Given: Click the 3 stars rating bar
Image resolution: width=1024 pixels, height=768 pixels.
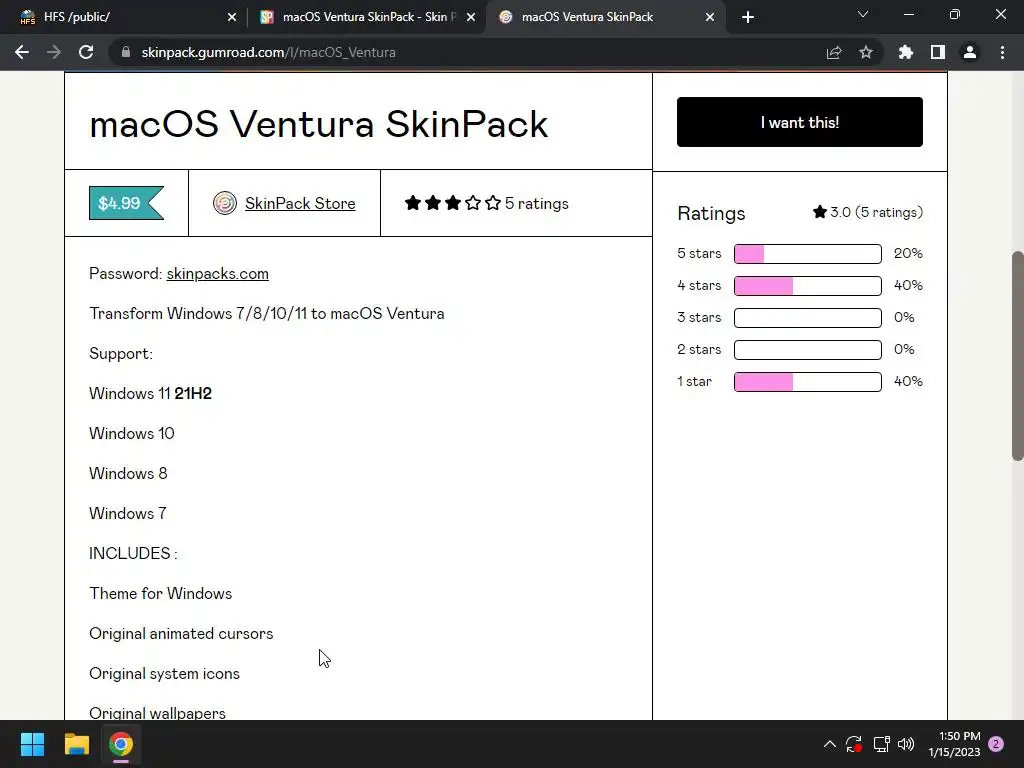Looking at the screenshot, I should pos(808,317).
